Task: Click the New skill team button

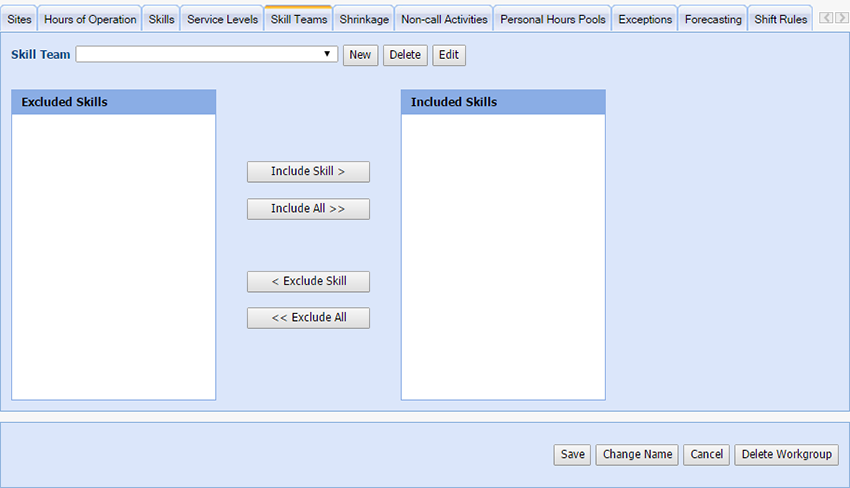Action: pos(360,55)
